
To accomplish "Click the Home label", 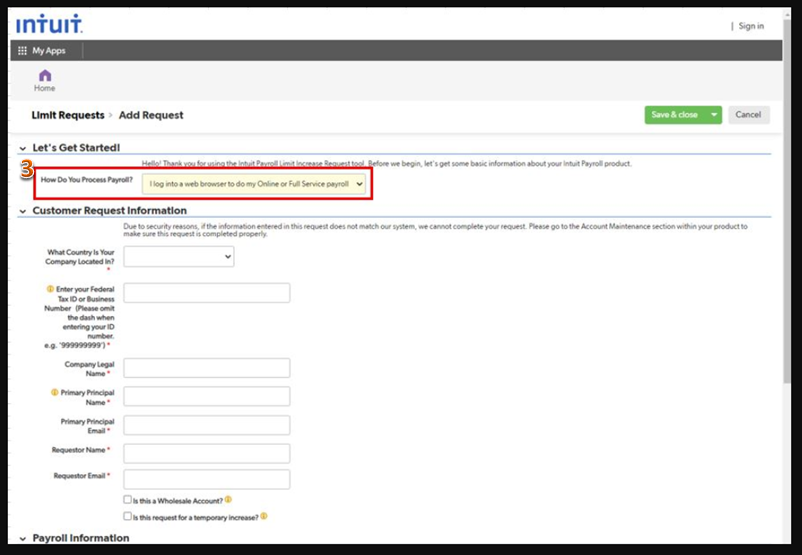I will 44,88.
